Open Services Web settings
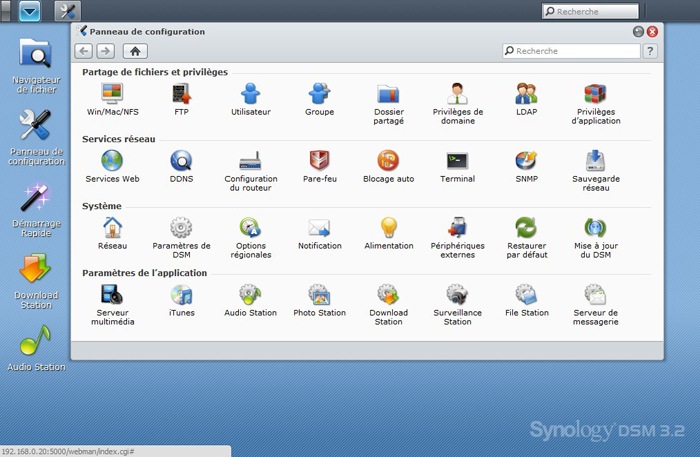Screen dimensions: 700x457 coord(112,166)
